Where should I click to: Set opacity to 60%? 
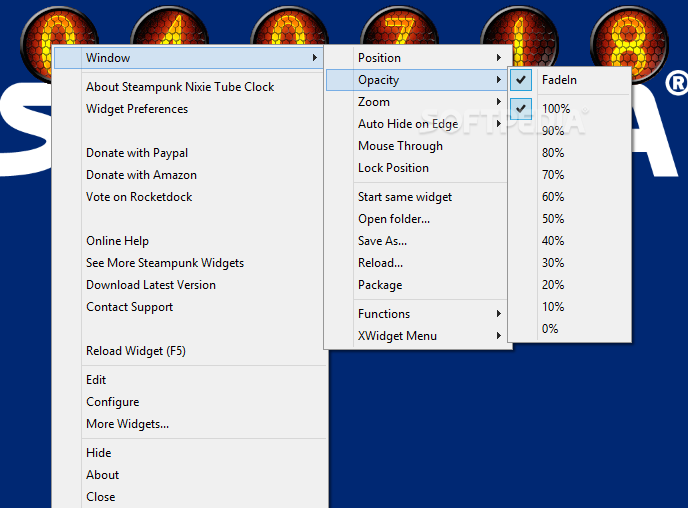pyautogui.click(x=570, y=197)
